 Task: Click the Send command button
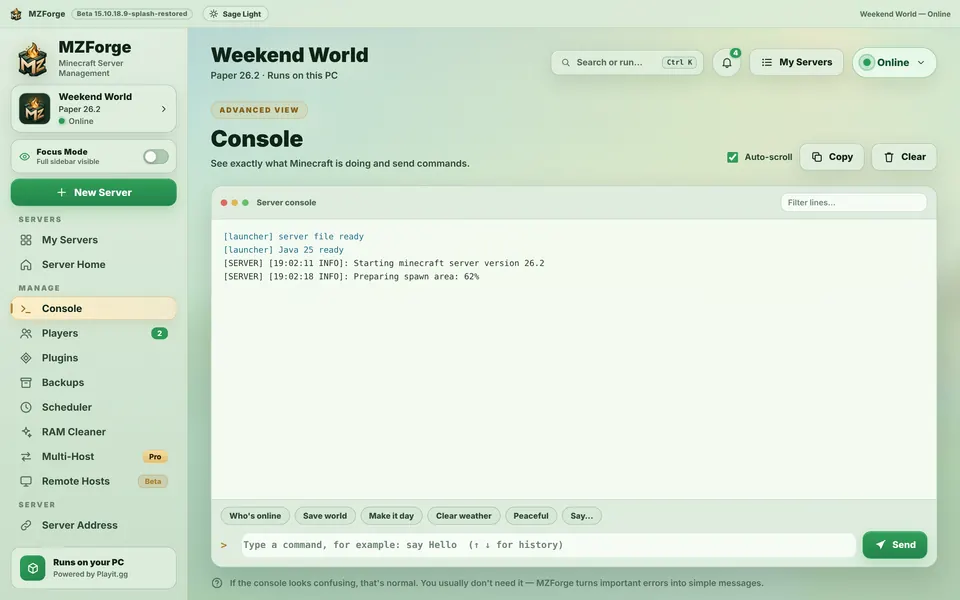coord(894,545)
